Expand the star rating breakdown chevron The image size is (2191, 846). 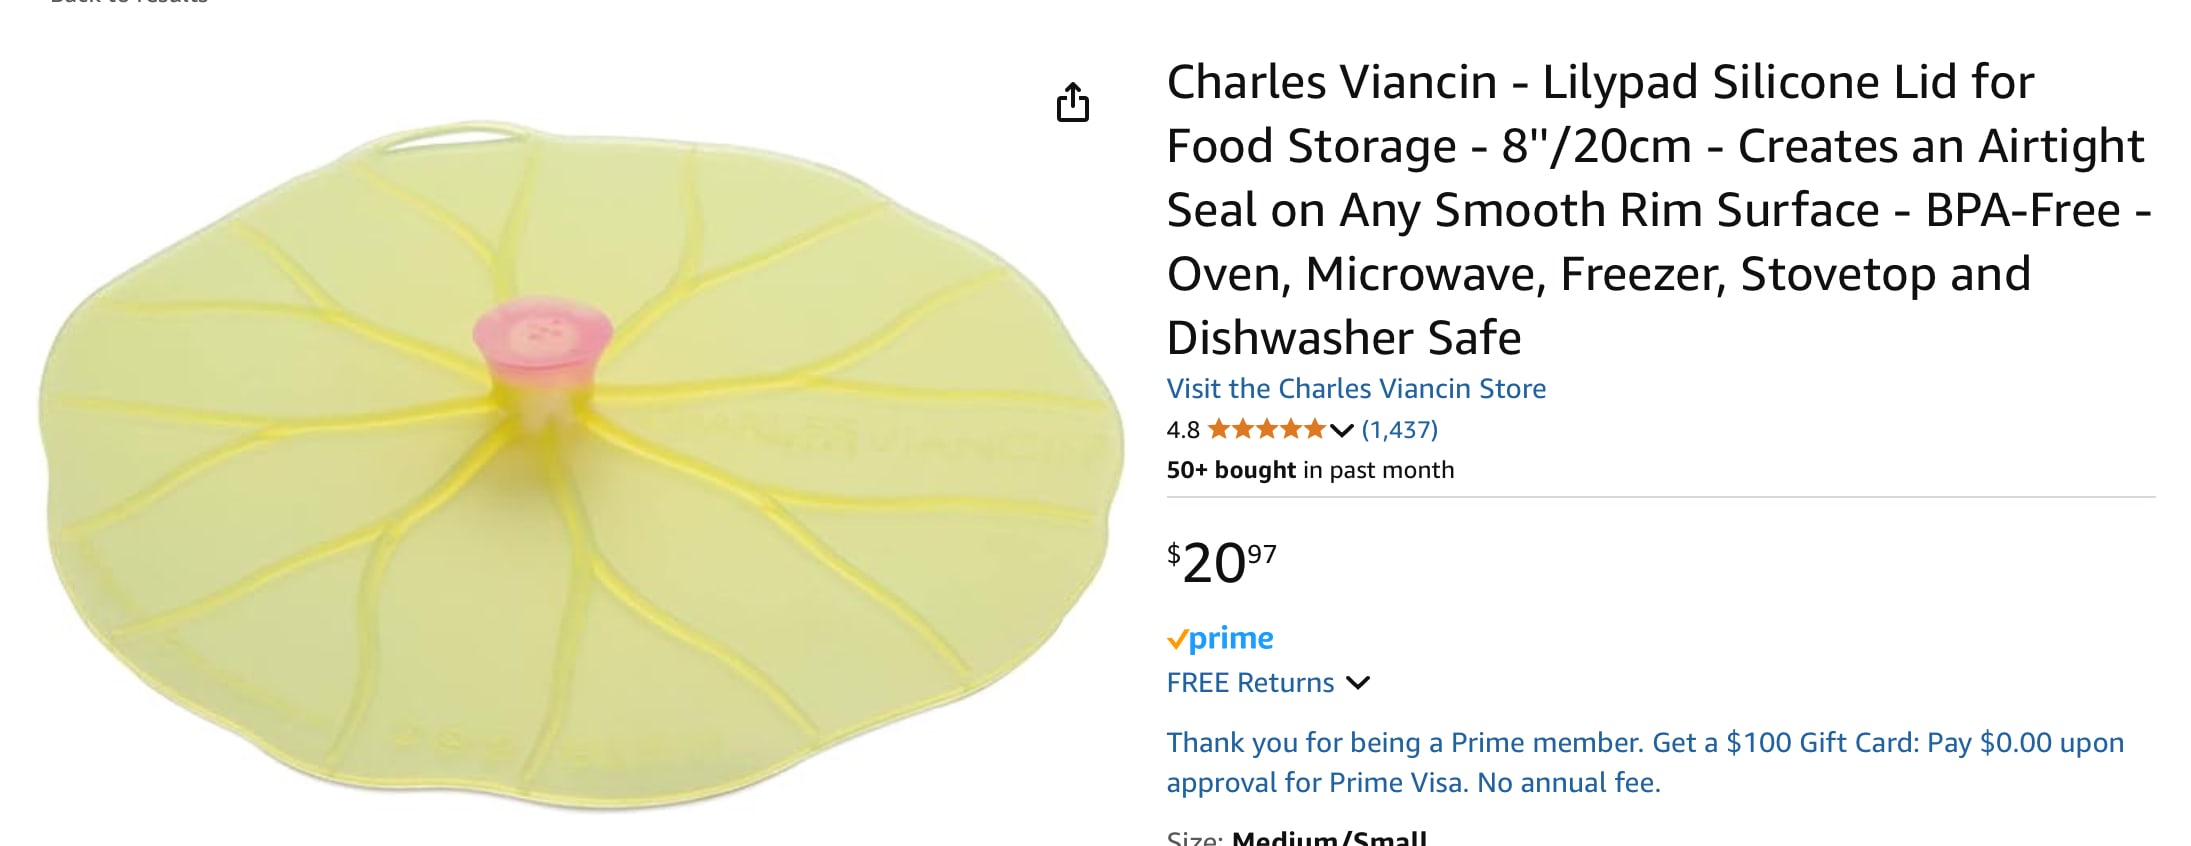click(x=1342, y=431)
